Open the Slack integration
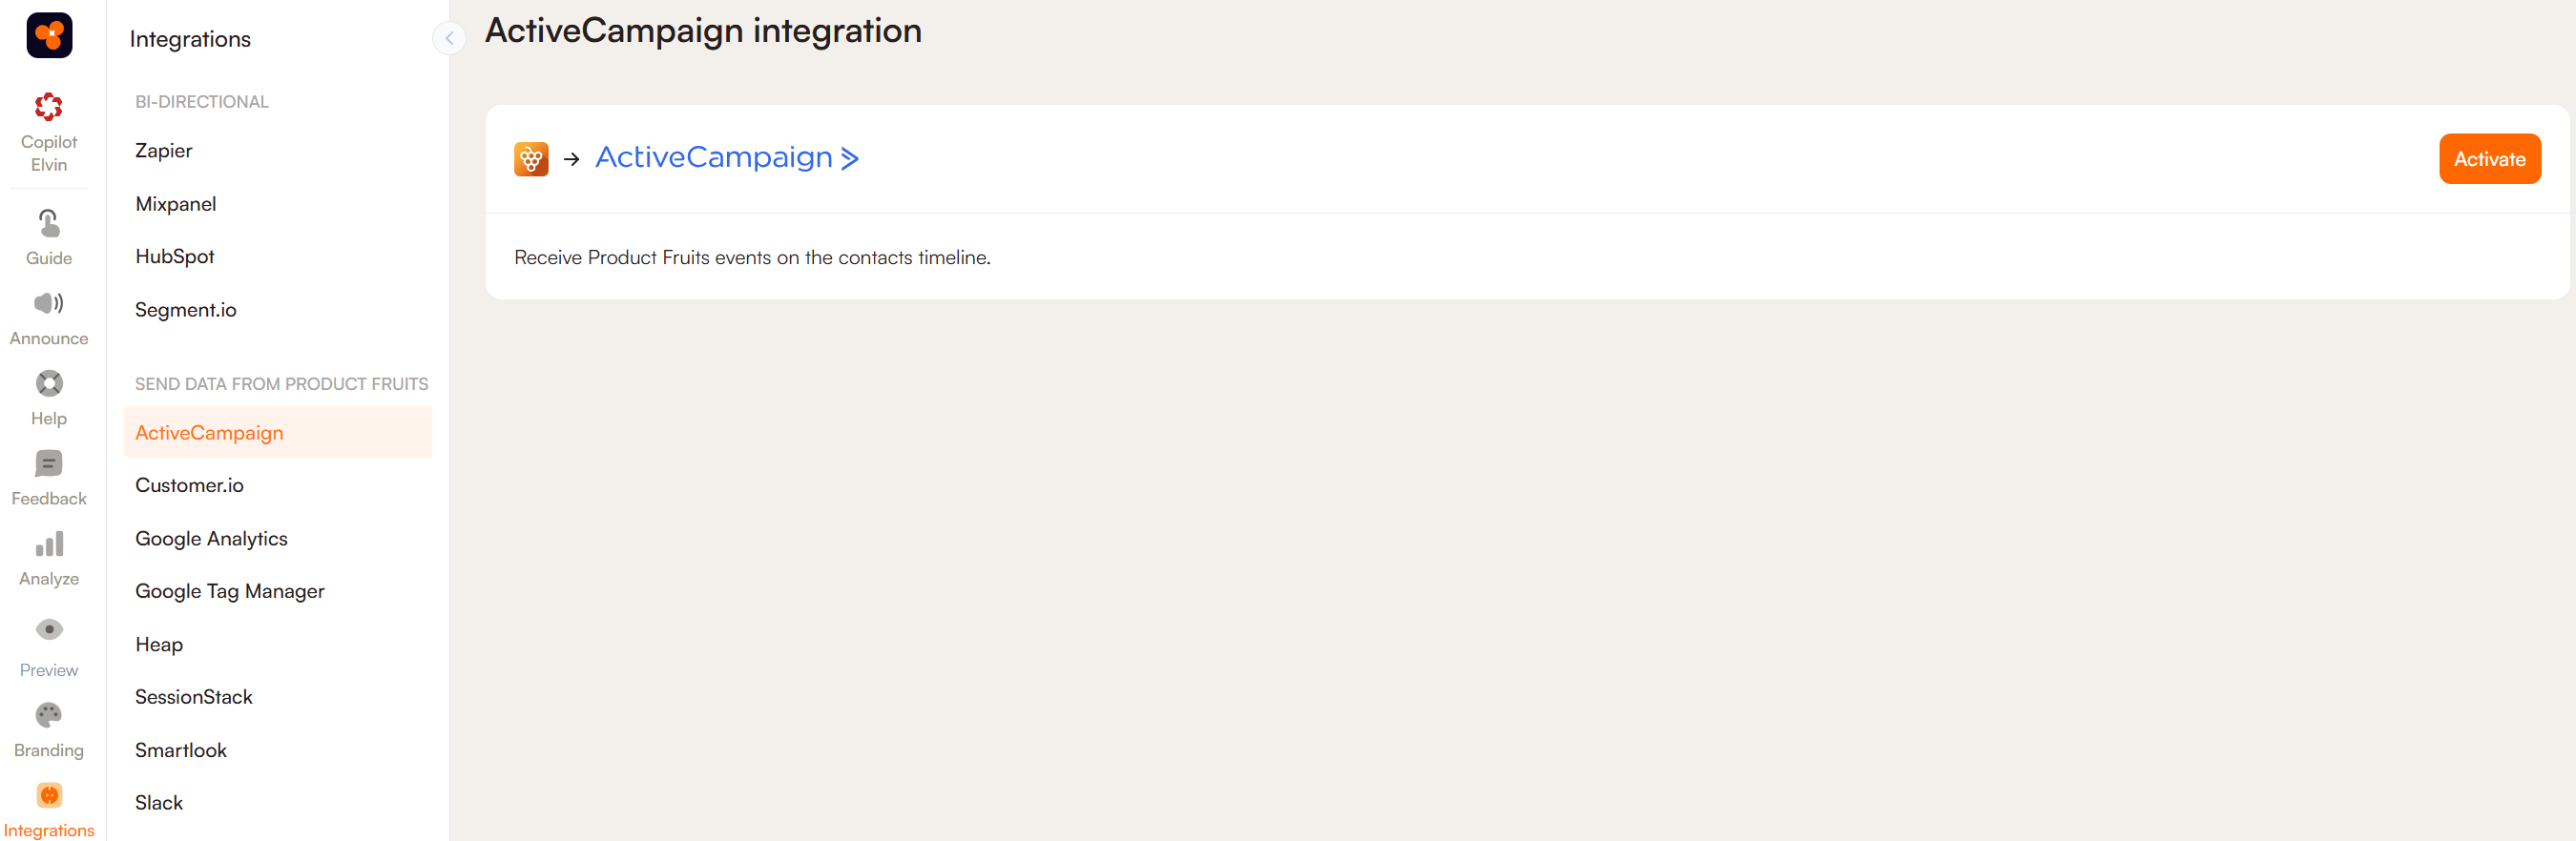This screenshot has width=2576, height=841. tap(159, 803)
